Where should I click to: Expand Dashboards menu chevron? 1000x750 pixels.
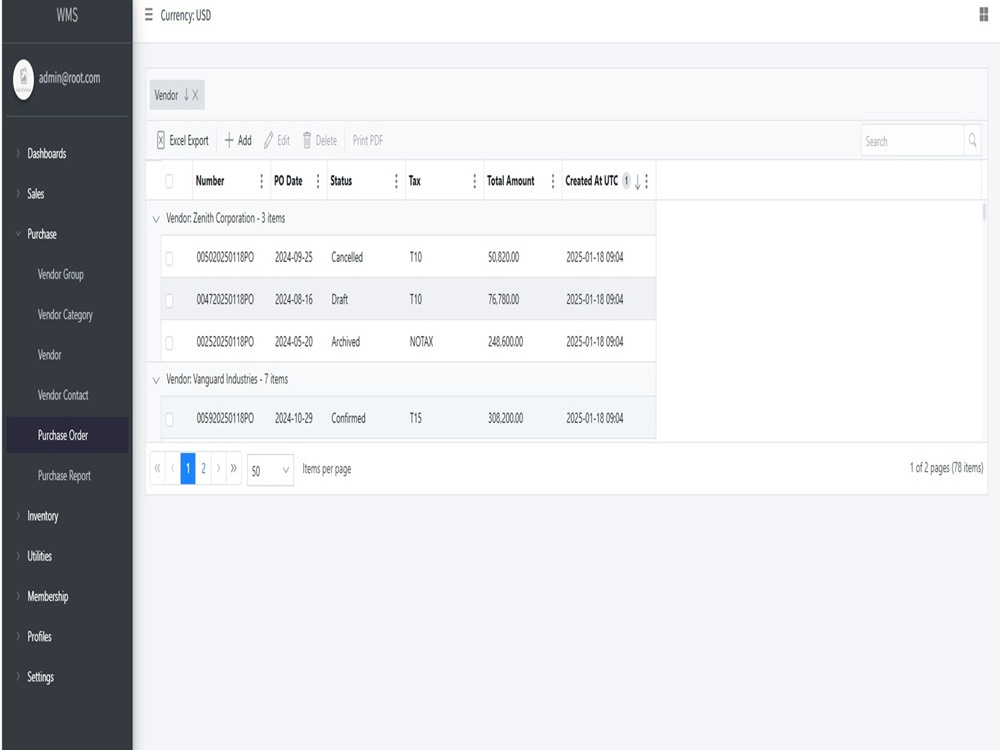18,153
